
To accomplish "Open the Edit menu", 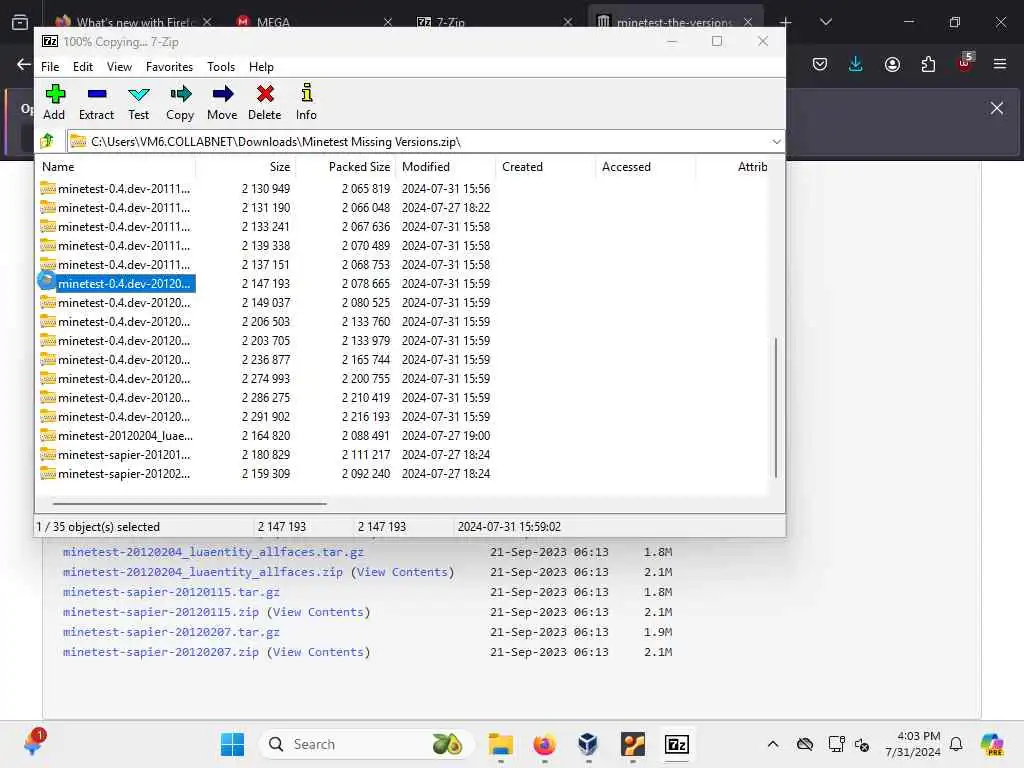I will (x=82, y=67).
